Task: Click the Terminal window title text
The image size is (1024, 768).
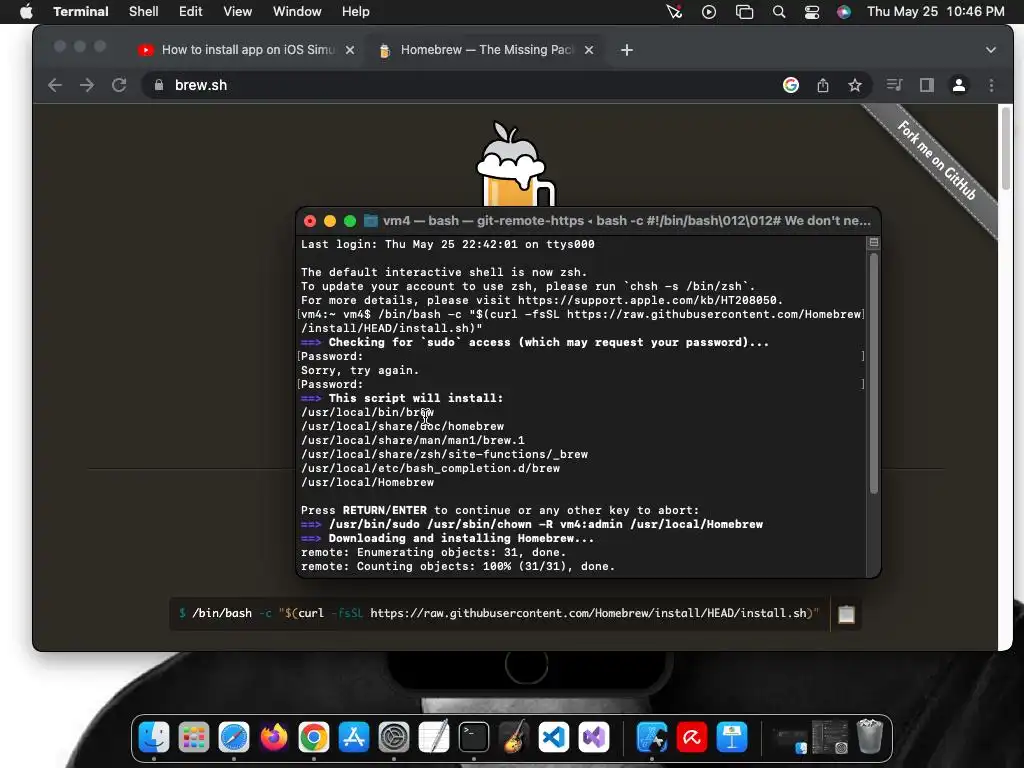Action: point(626,221)
